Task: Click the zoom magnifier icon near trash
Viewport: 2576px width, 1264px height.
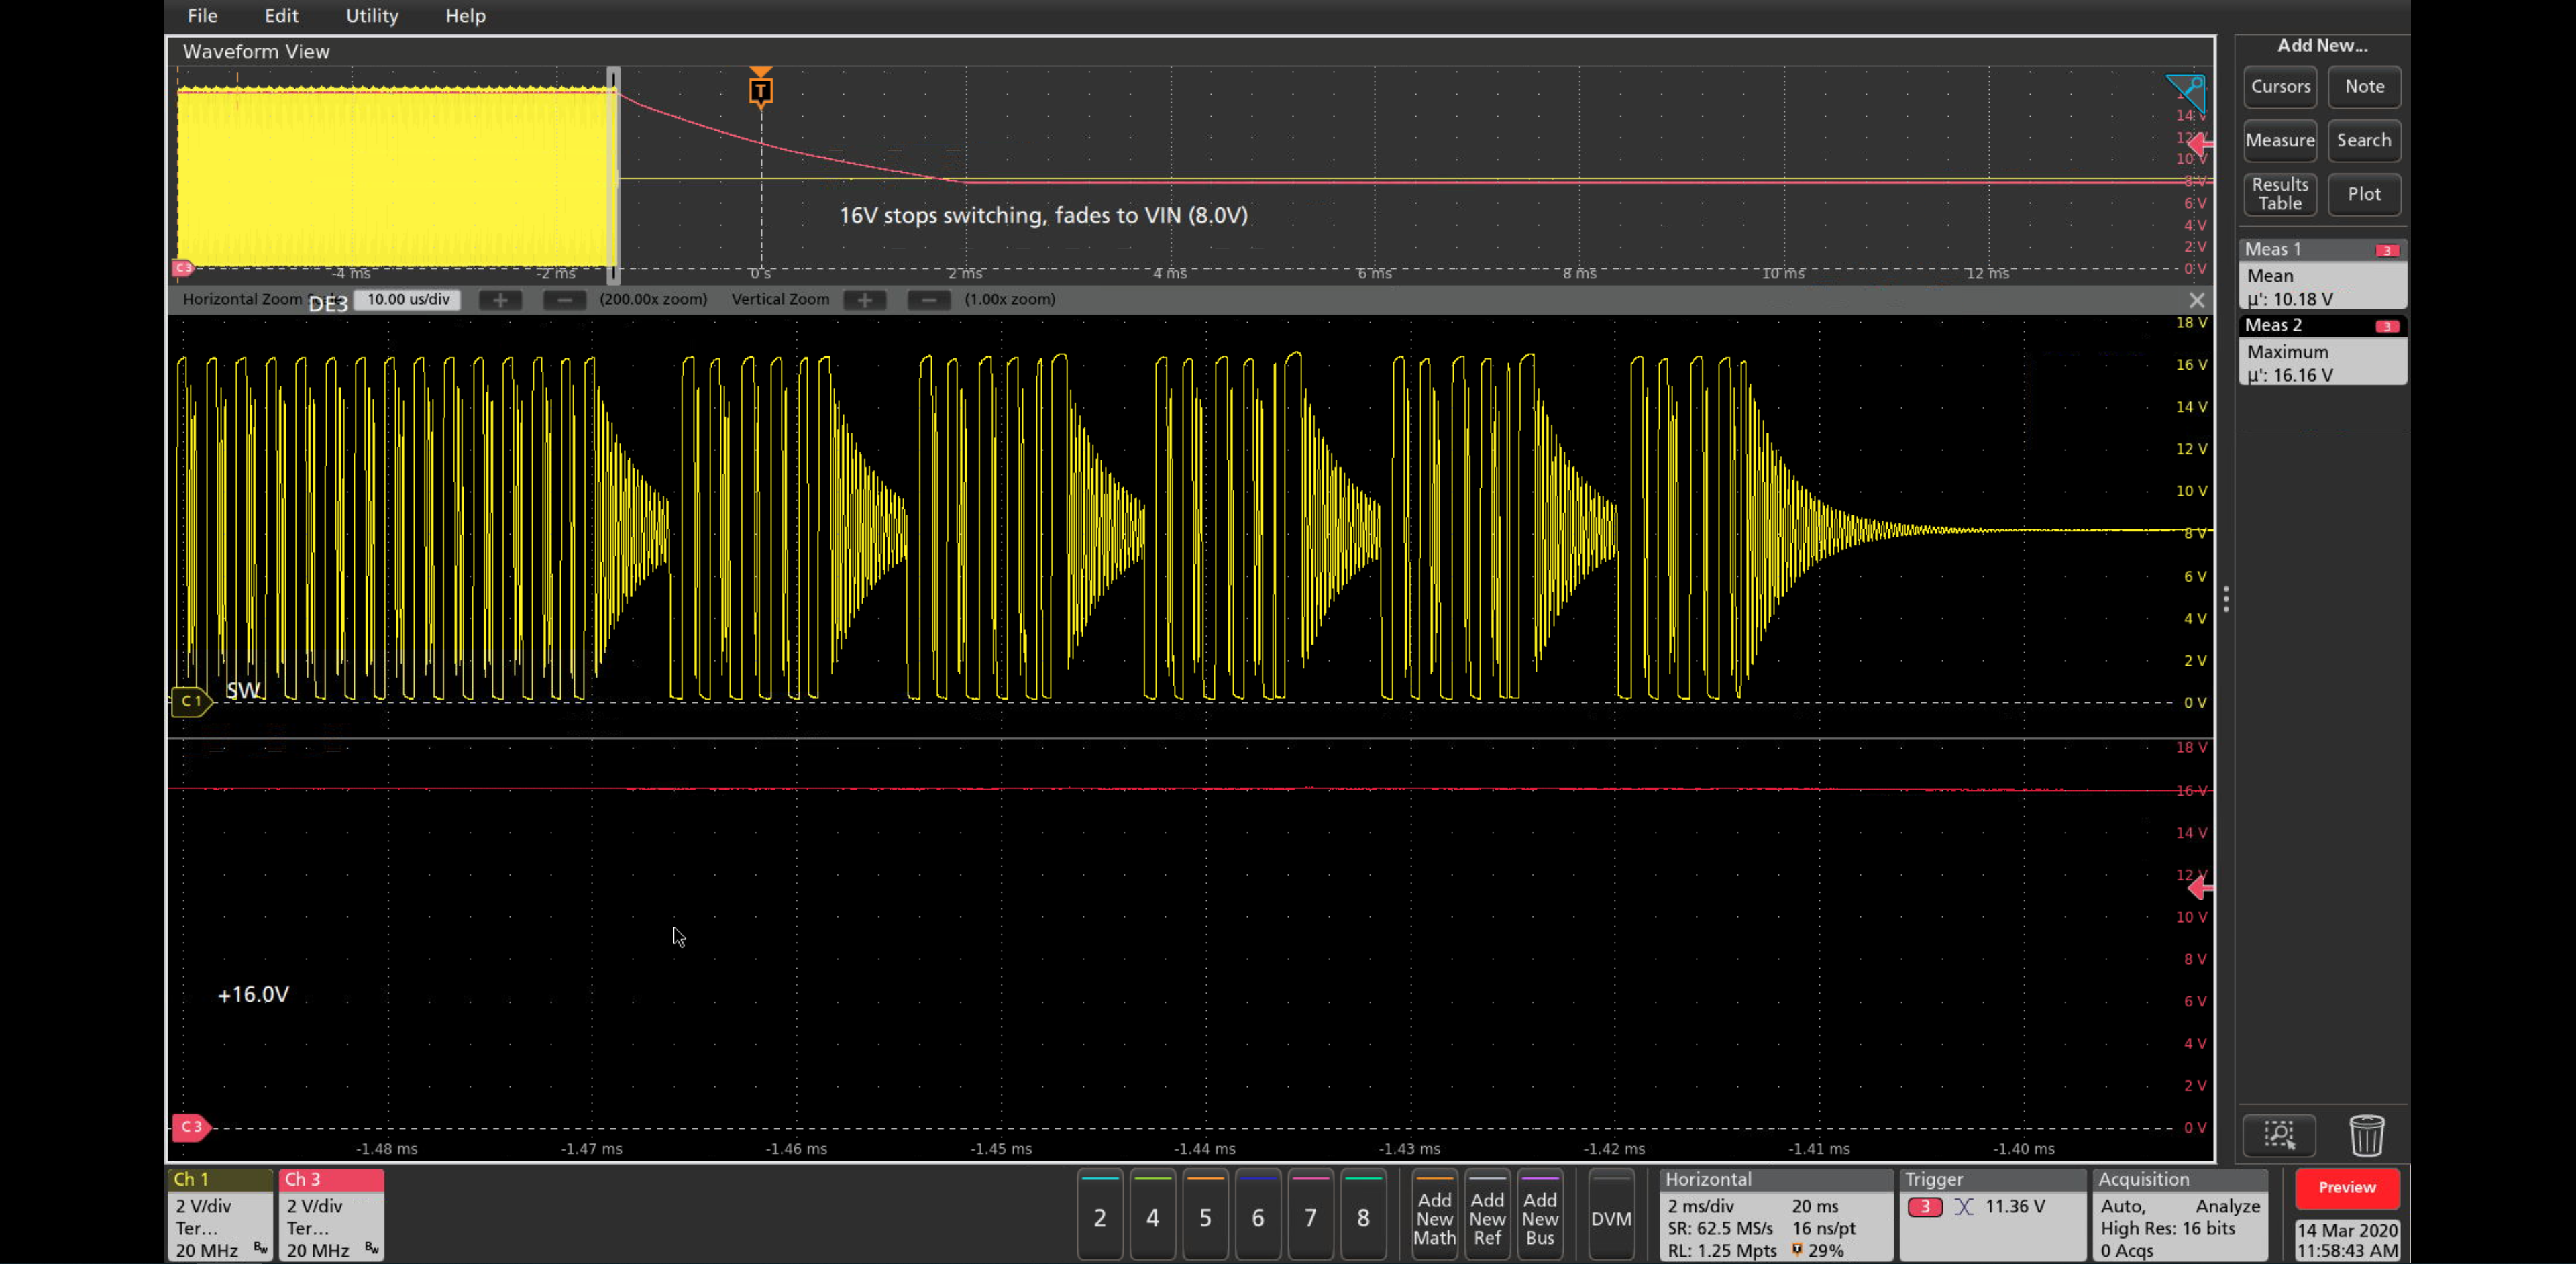Action: coord(2279,1135)
